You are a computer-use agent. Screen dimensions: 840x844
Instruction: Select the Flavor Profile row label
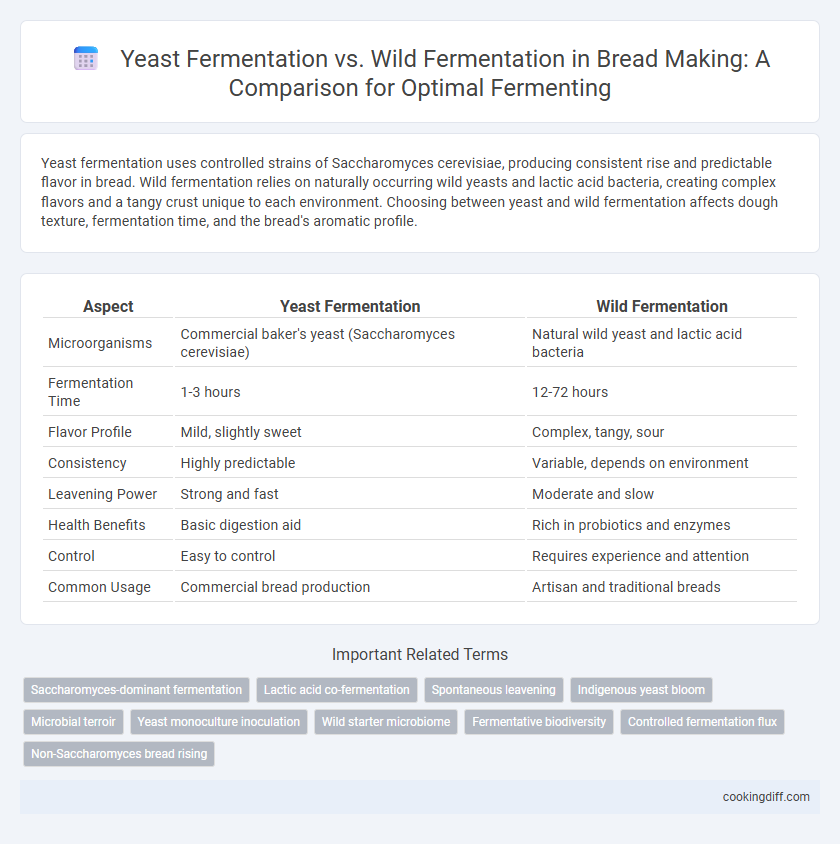(90, 432)
